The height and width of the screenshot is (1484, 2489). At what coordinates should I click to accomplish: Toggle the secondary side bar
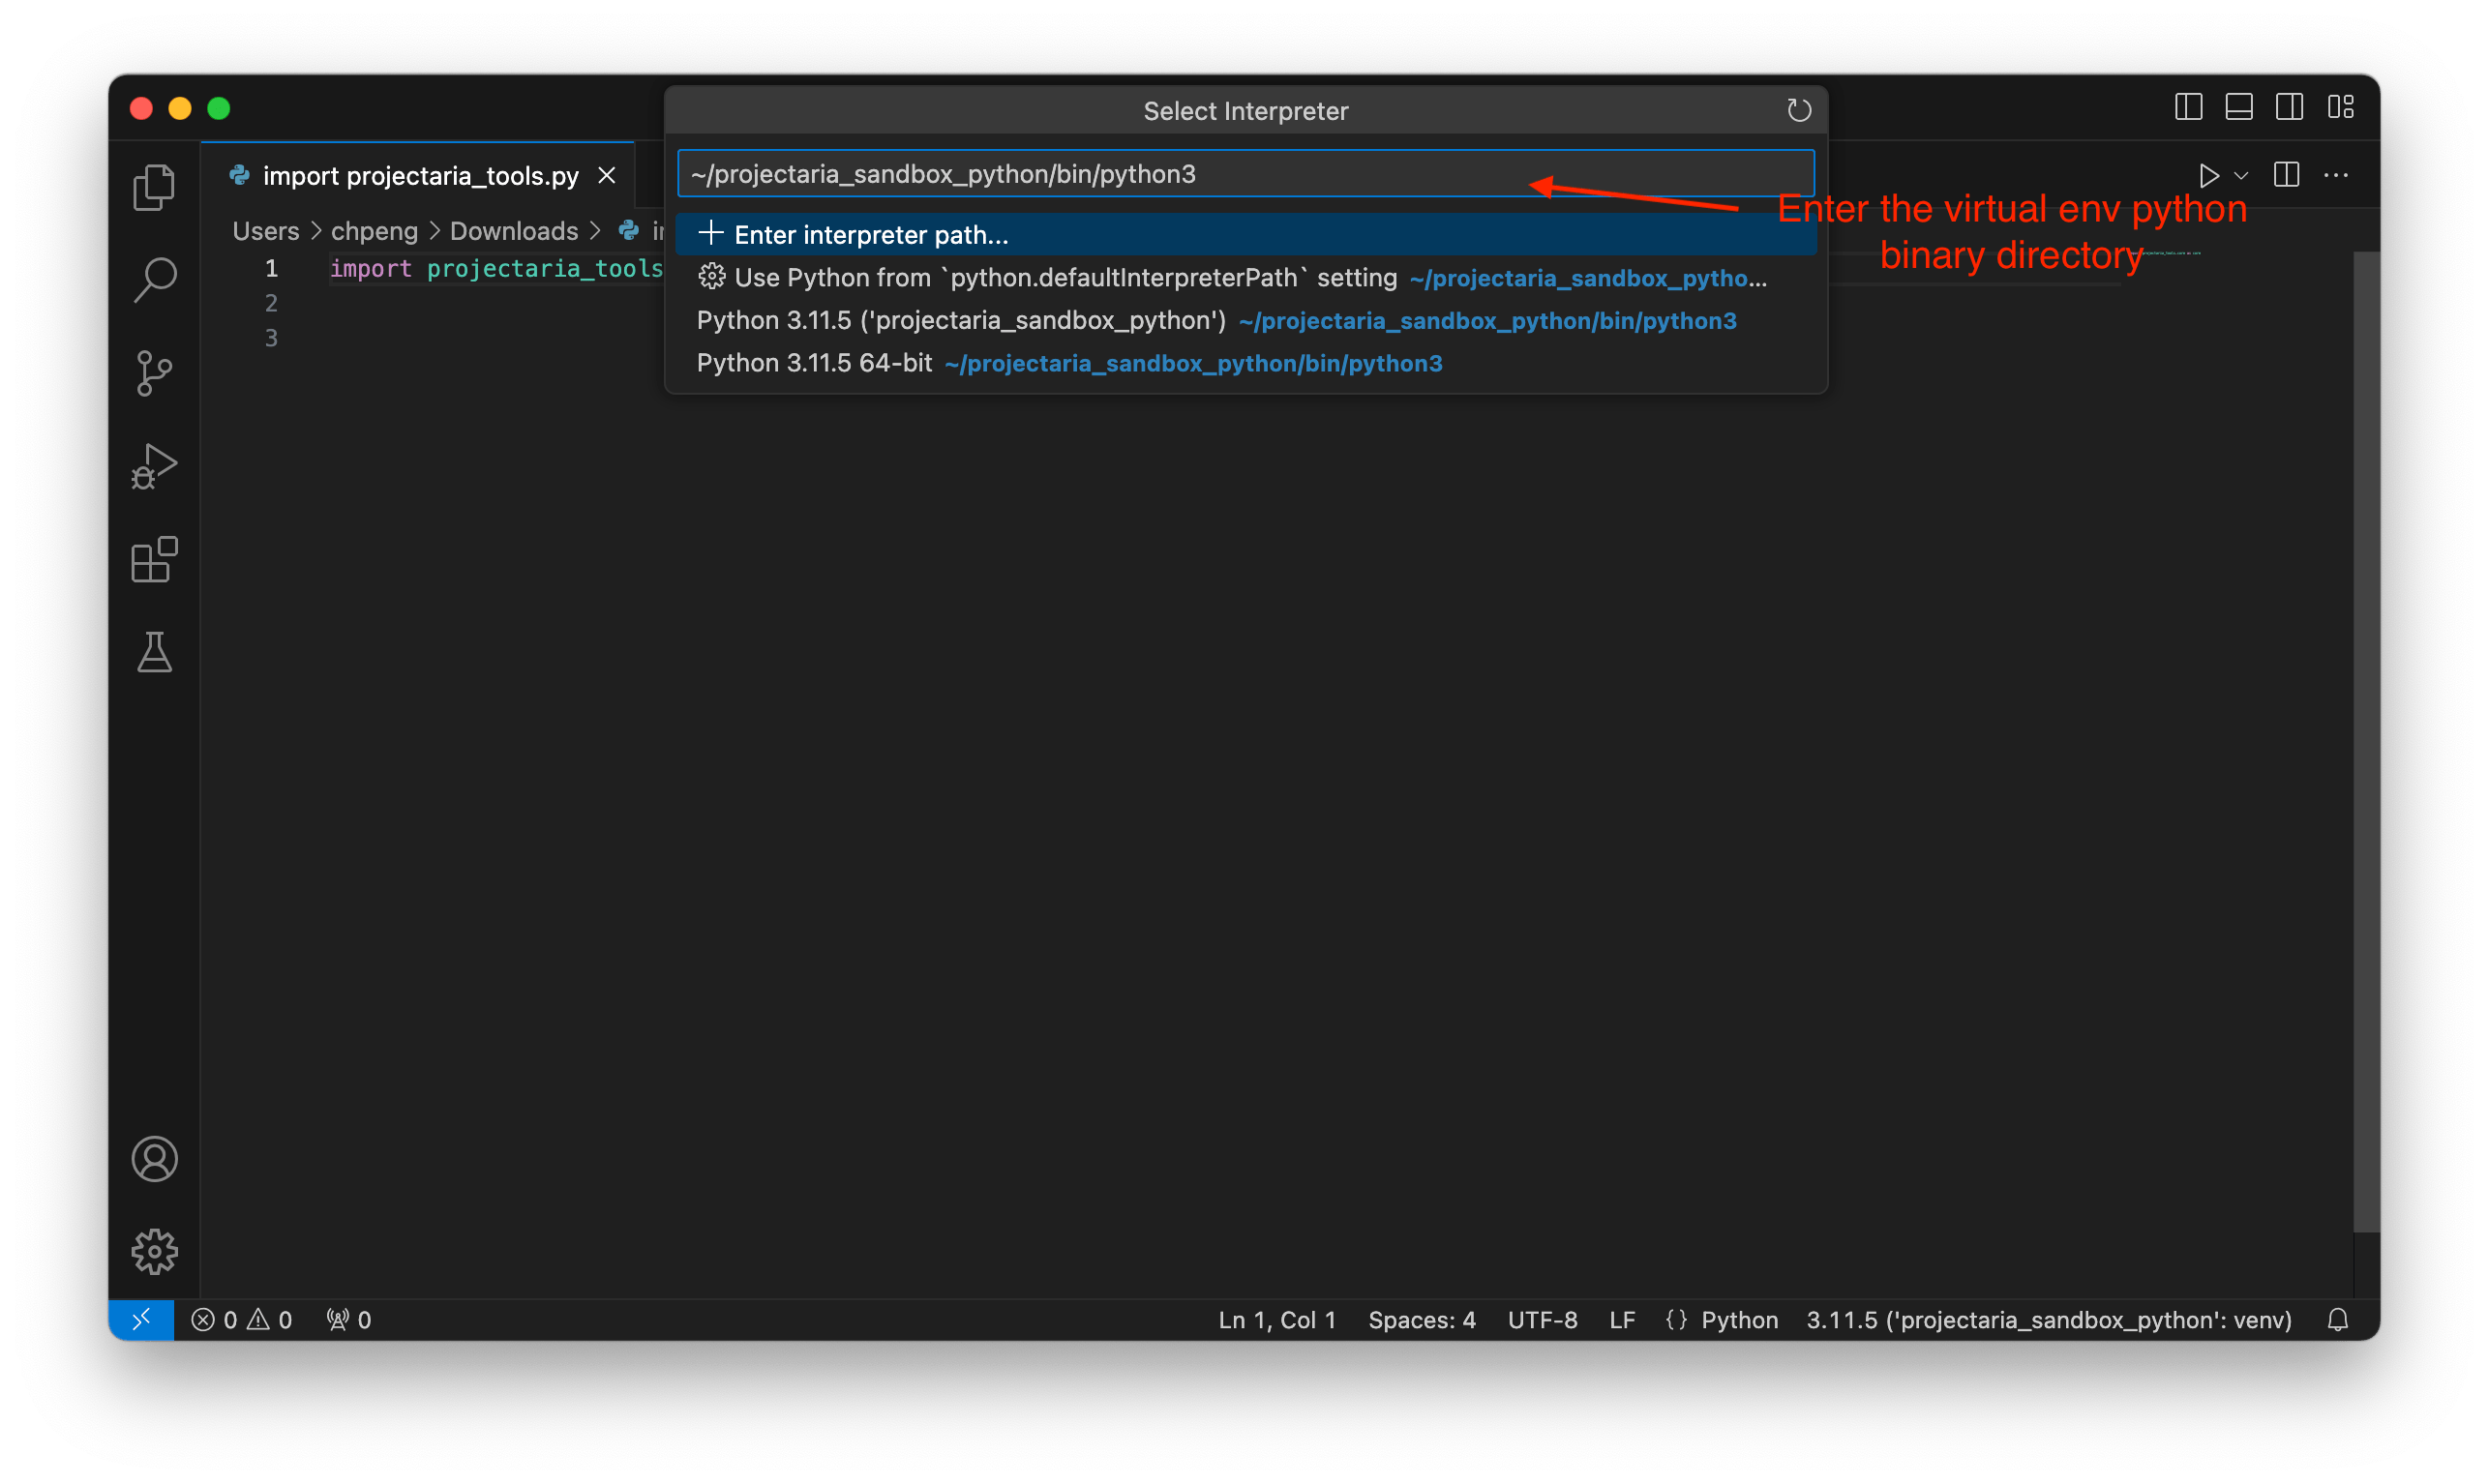2290,106
